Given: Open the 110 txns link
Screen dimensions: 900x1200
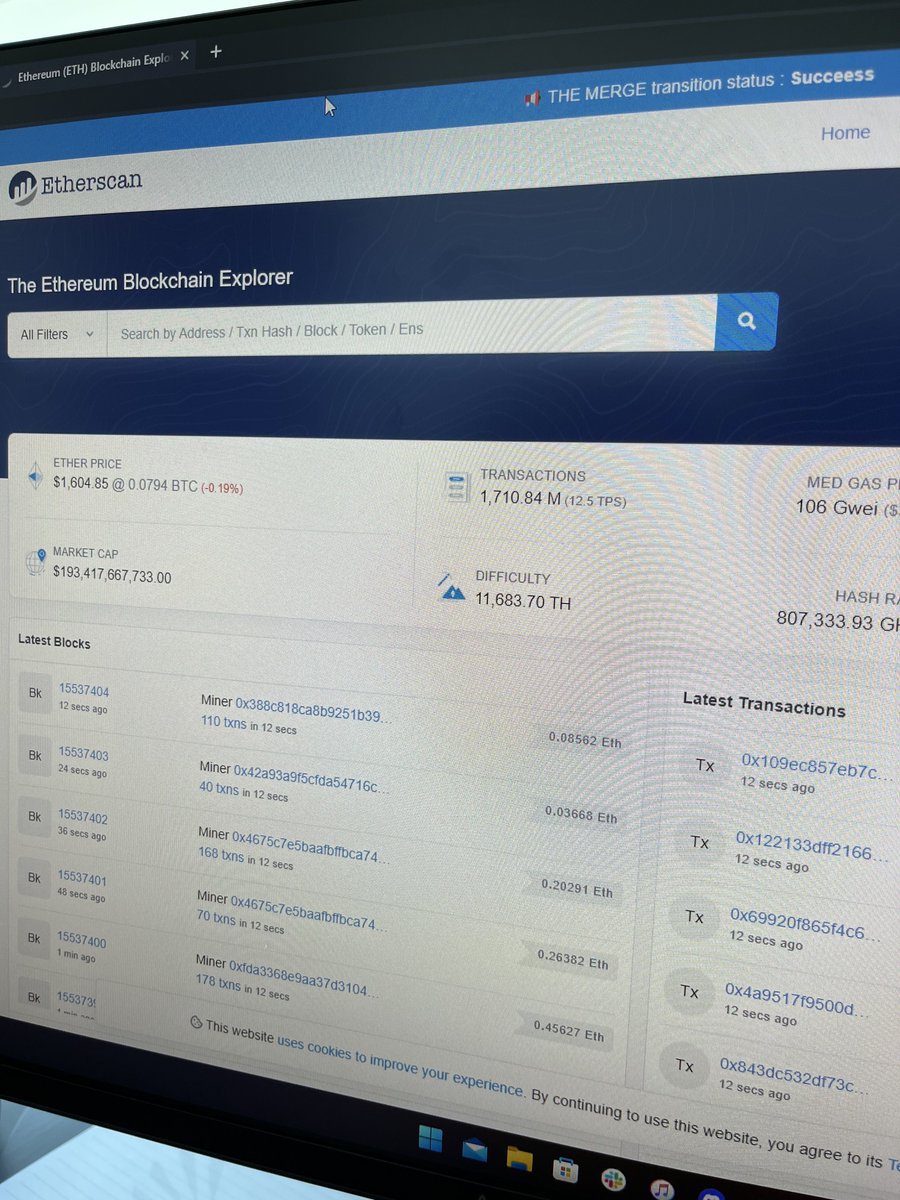Looking at the screenshot, I should click(x=224, y=722).
